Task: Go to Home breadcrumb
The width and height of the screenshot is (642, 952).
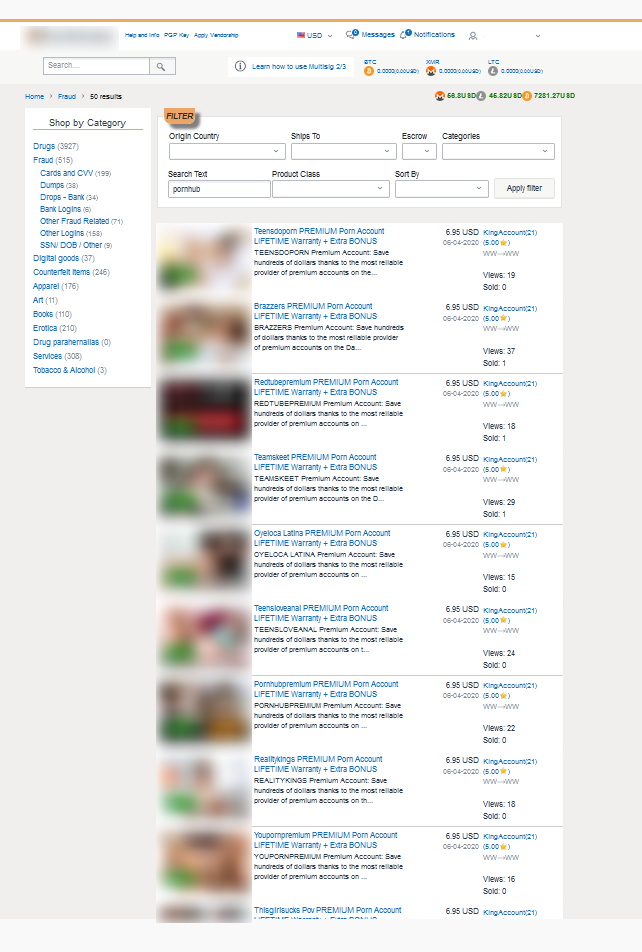Action: (x=35, y=97)
